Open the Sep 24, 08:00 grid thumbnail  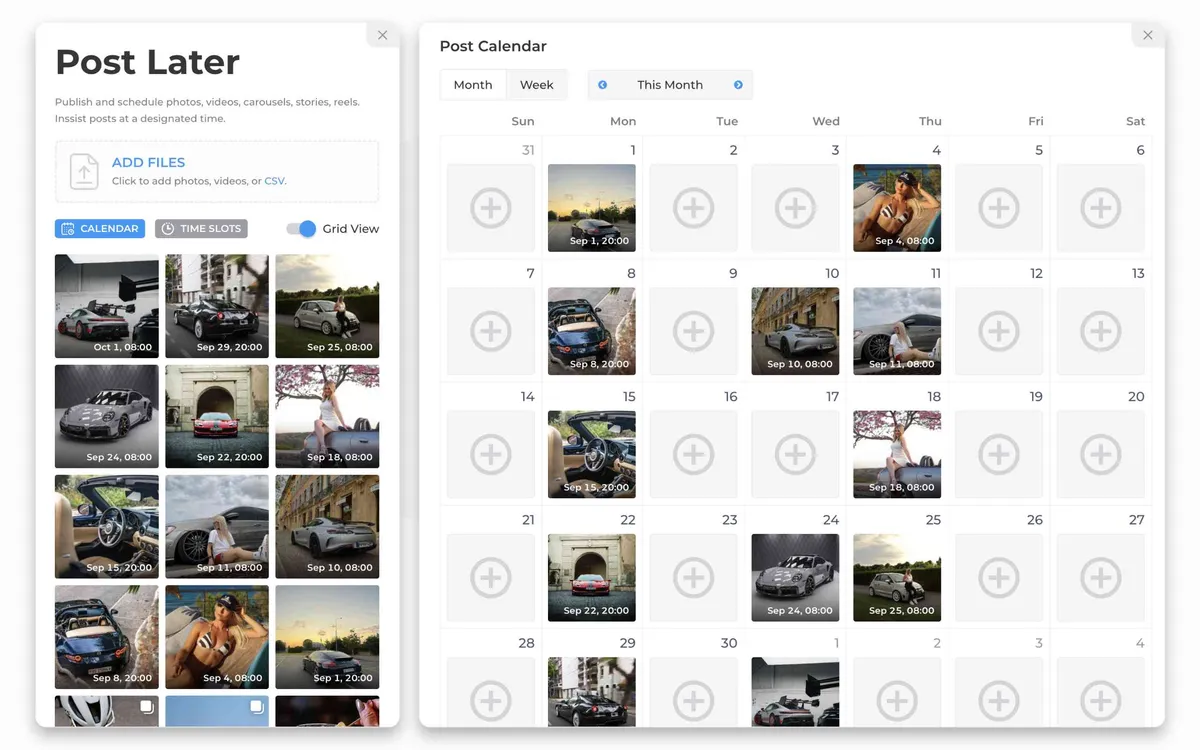[107, 416]
